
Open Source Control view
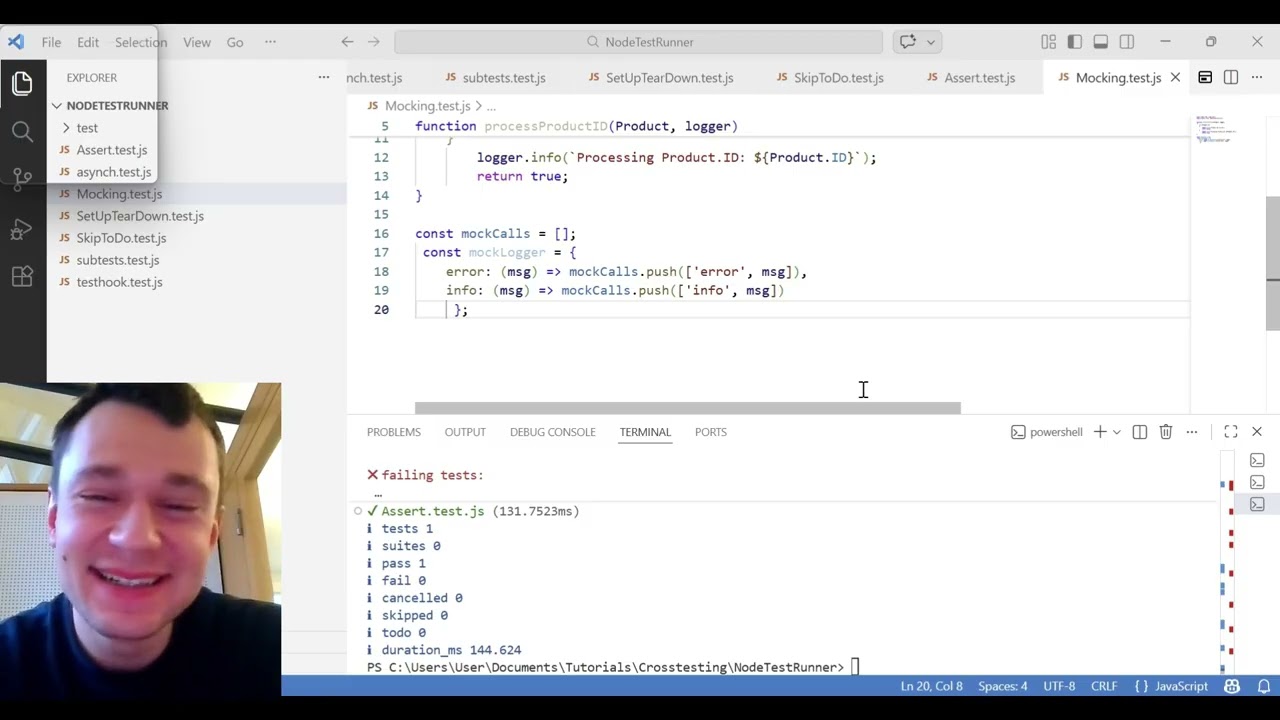pos(22,180)
